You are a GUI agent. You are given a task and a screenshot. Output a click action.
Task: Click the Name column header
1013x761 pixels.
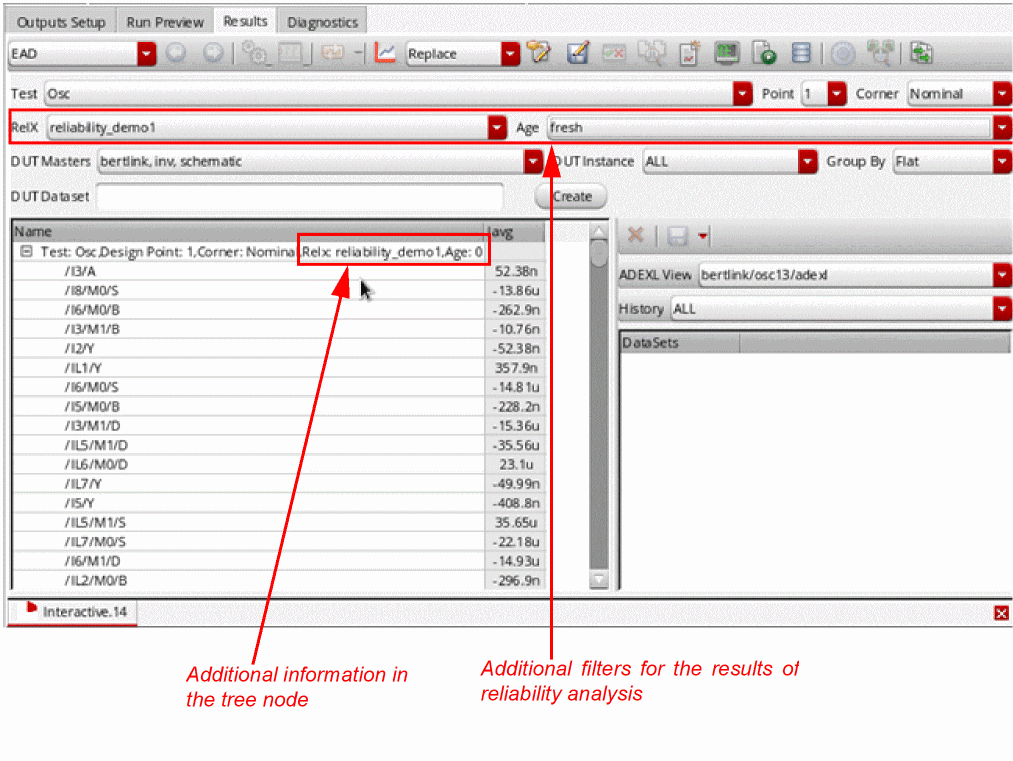tap(248, 231)
